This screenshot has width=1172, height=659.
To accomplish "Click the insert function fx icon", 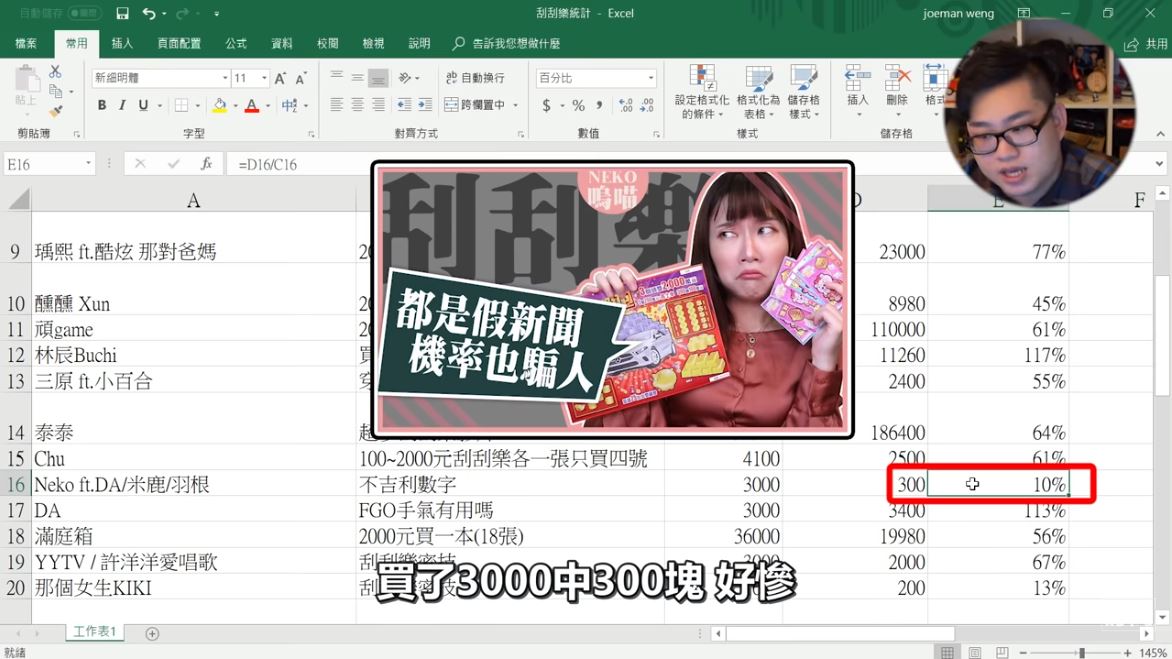I will pos(206,164).
